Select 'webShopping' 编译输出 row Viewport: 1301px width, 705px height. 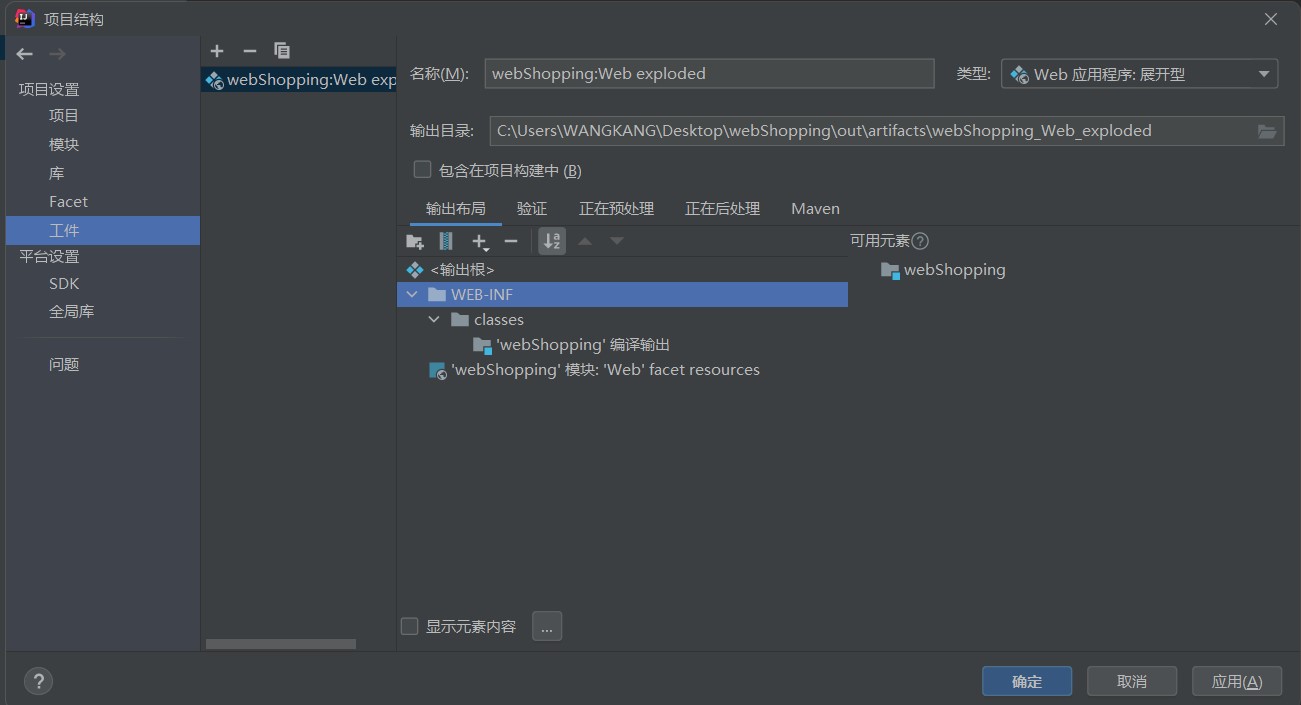622,345
